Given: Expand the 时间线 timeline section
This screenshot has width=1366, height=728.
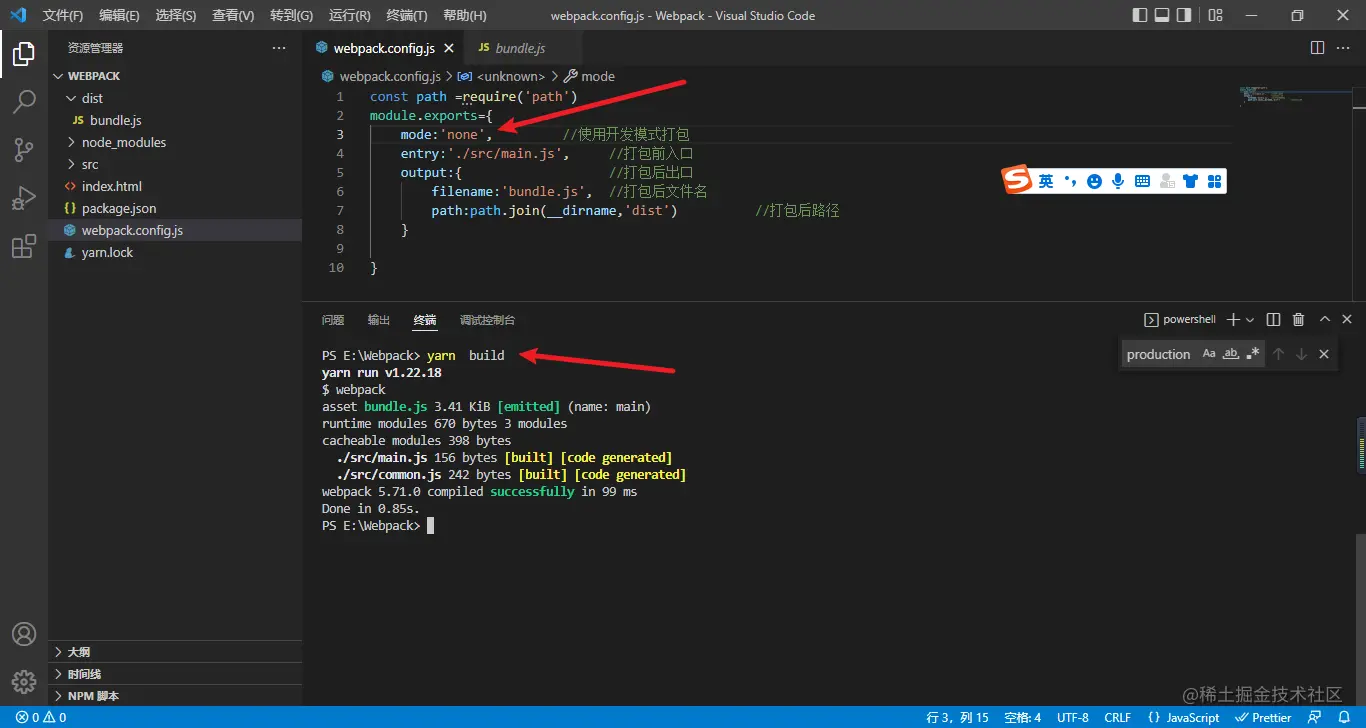Looking at the screenshot, I should (x=175, y=674).
